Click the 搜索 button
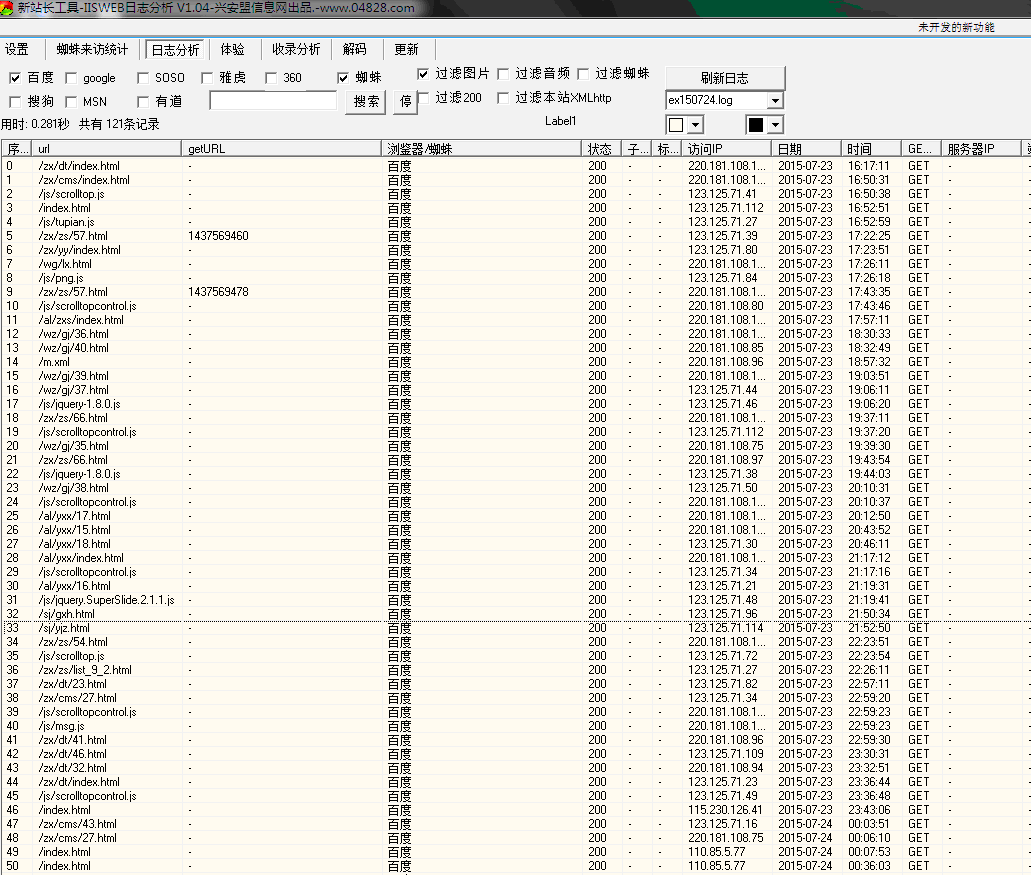 tap(366, 102)
